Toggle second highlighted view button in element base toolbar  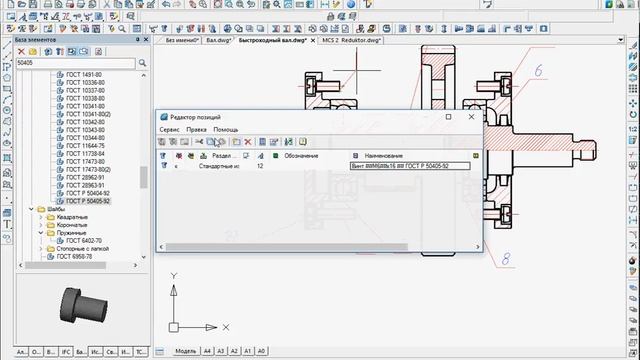click(x=84, y=51)
